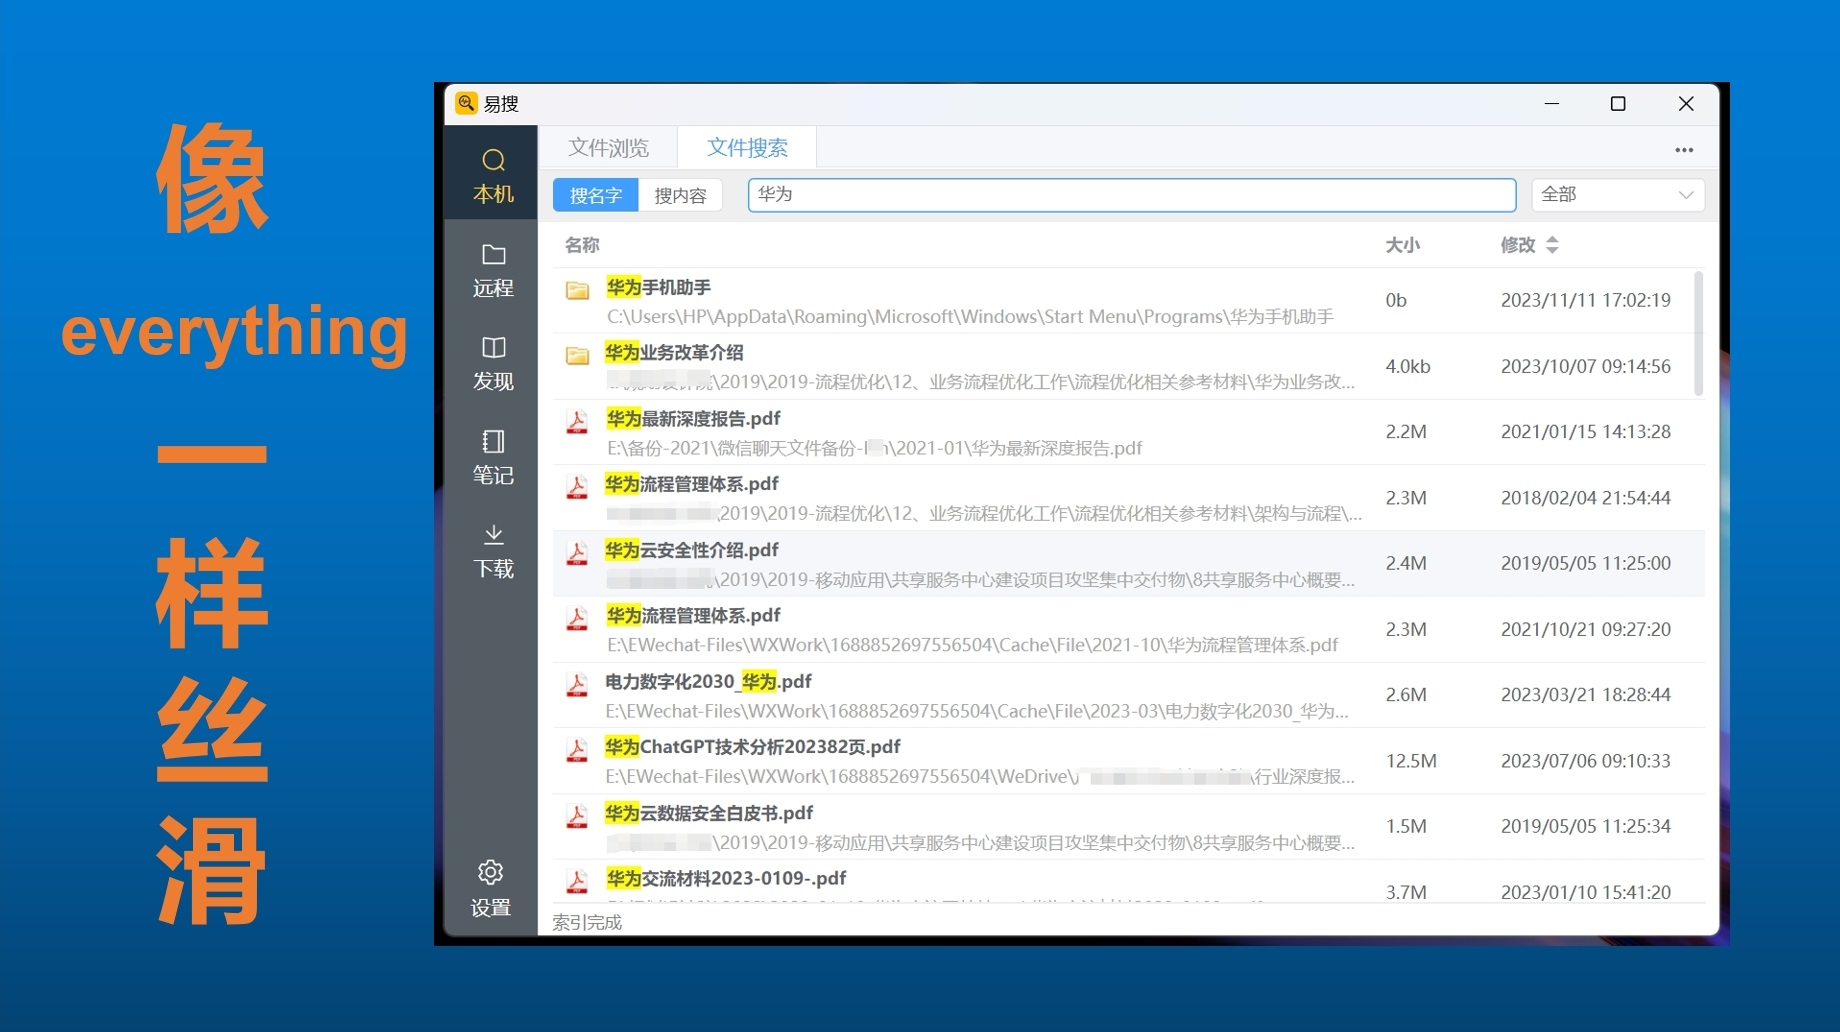Switch to the 文件浏览 tab
1840x1032 pixels.
[x=608, y=148]
